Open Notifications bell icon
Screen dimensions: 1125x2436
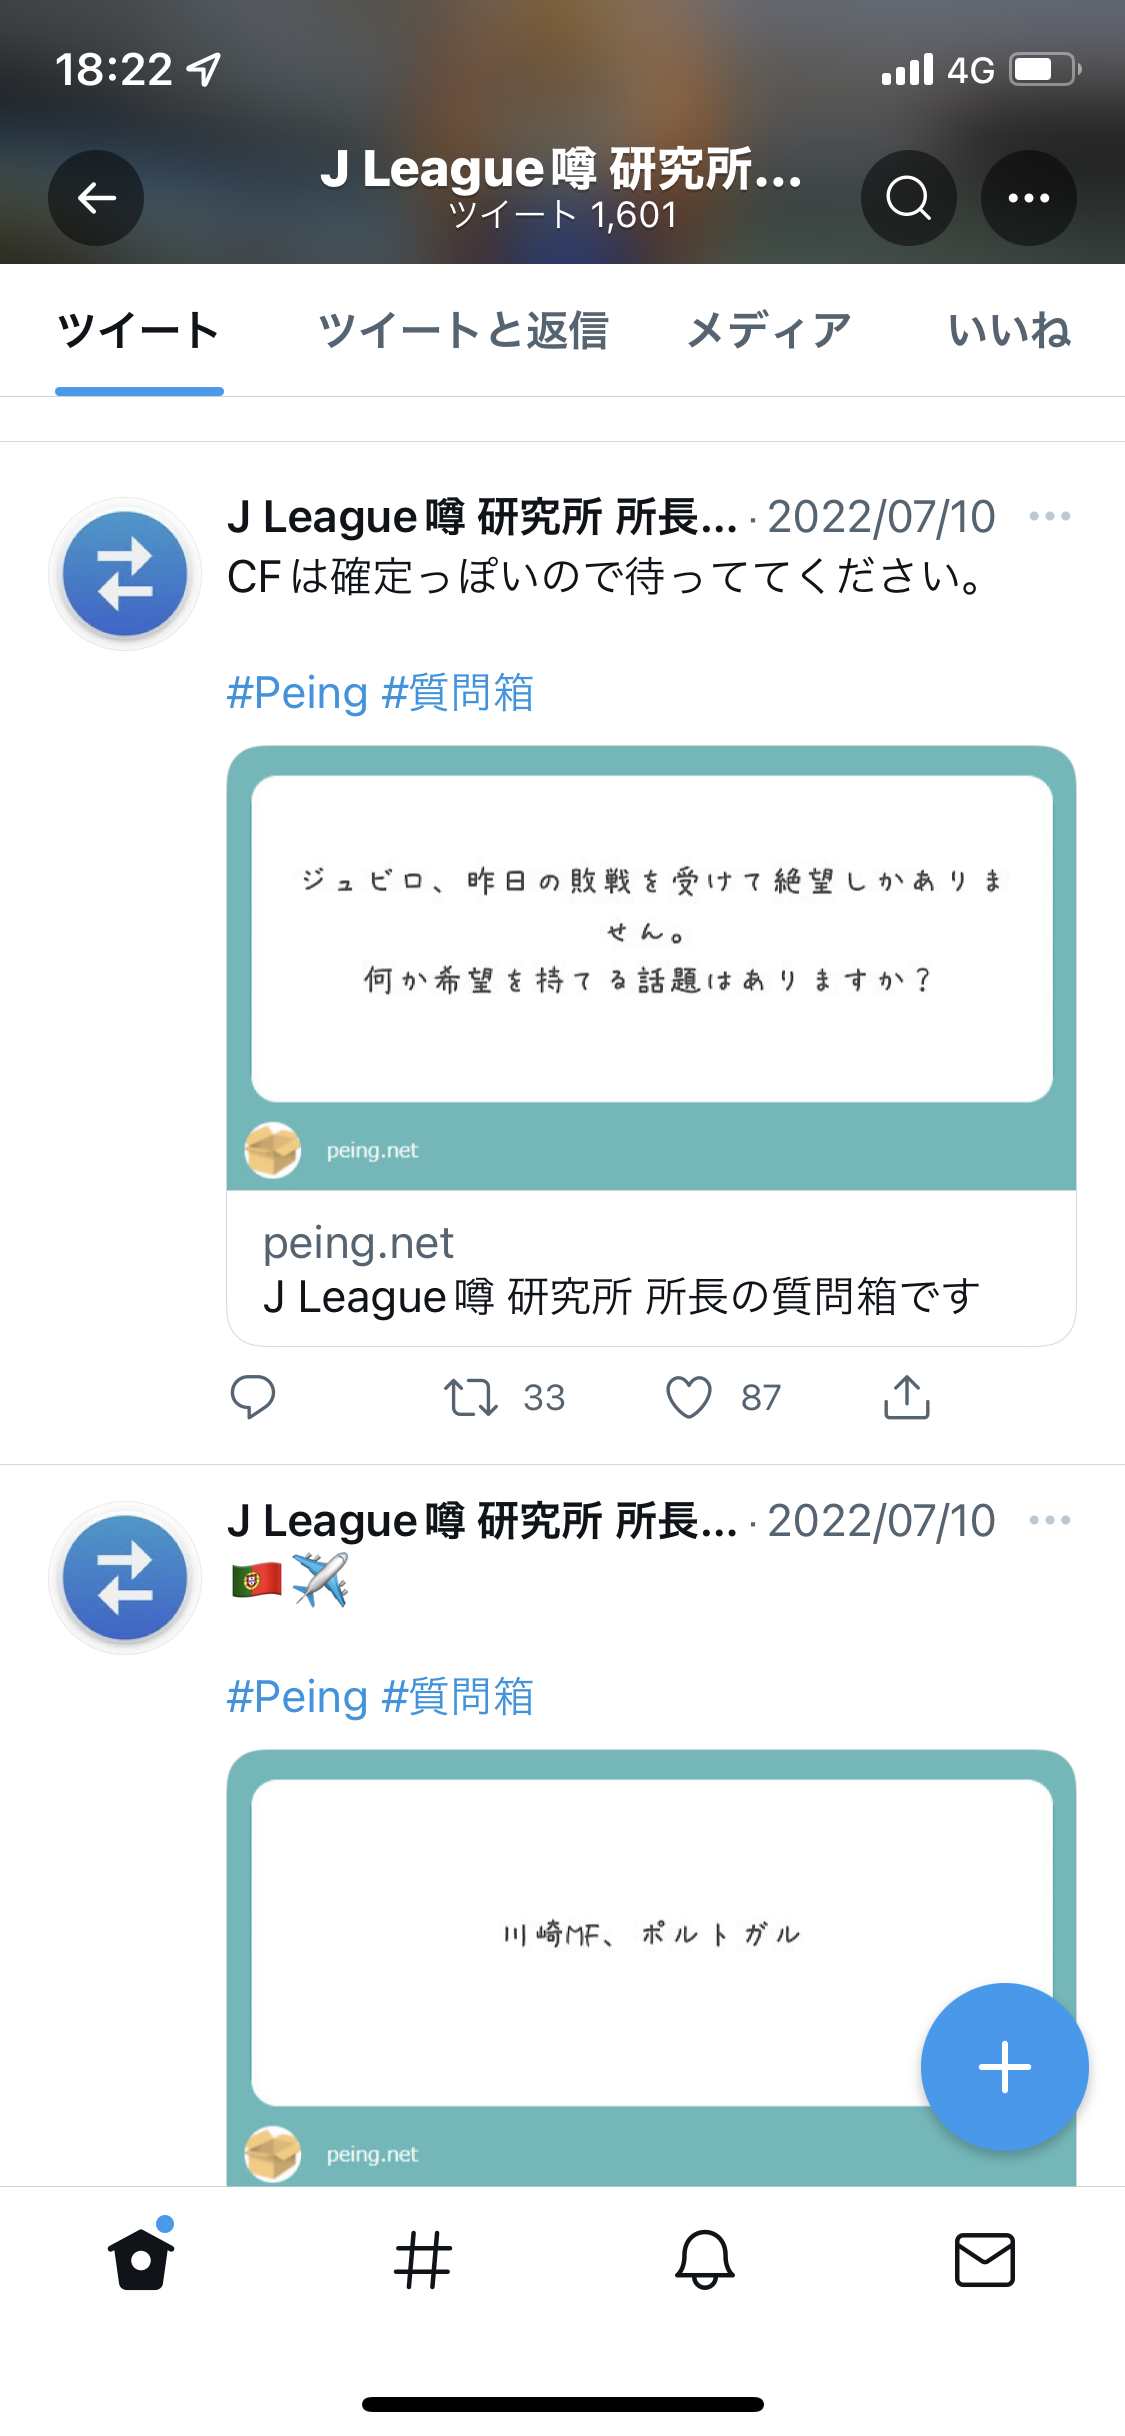(705, 2260)
